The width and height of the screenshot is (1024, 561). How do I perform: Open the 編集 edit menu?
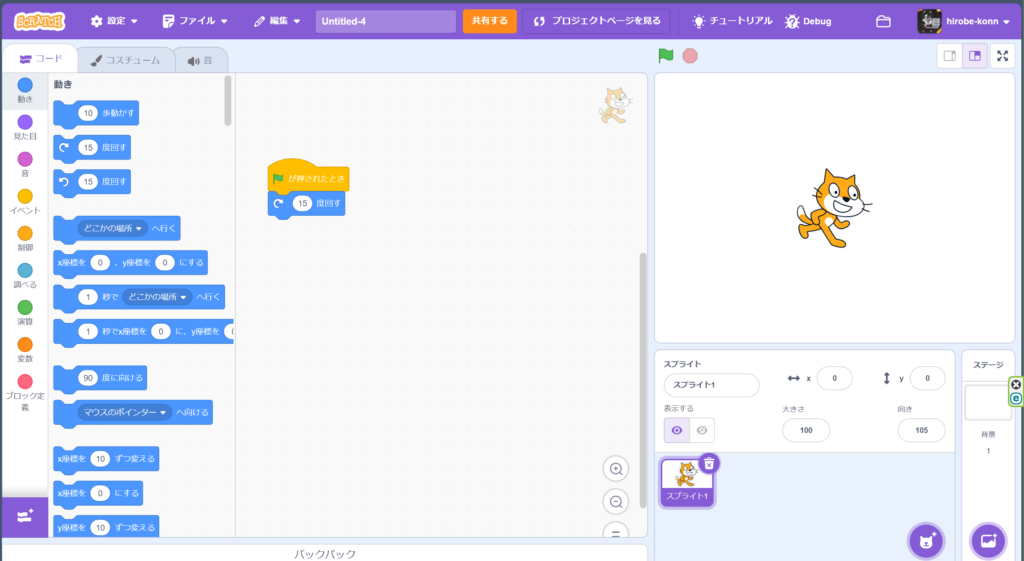(x=277, y=21)
